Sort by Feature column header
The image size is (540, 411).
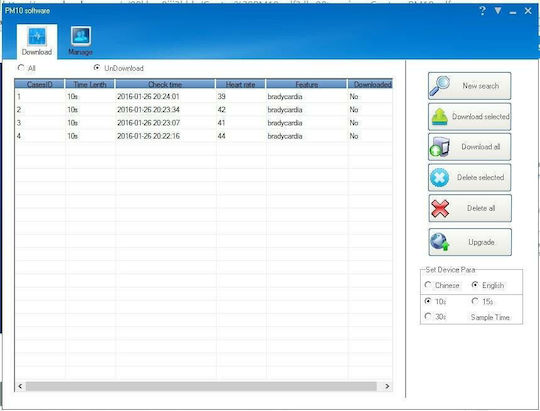306,84
